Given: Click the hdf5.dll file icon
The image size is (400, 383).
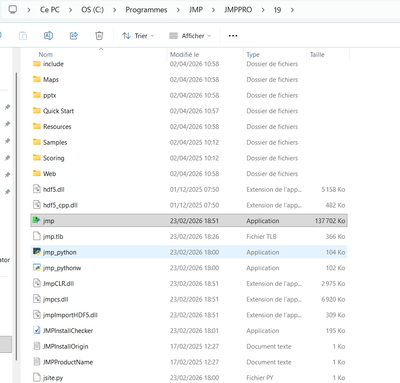Looking at the screenshot, I should [37, 189].
